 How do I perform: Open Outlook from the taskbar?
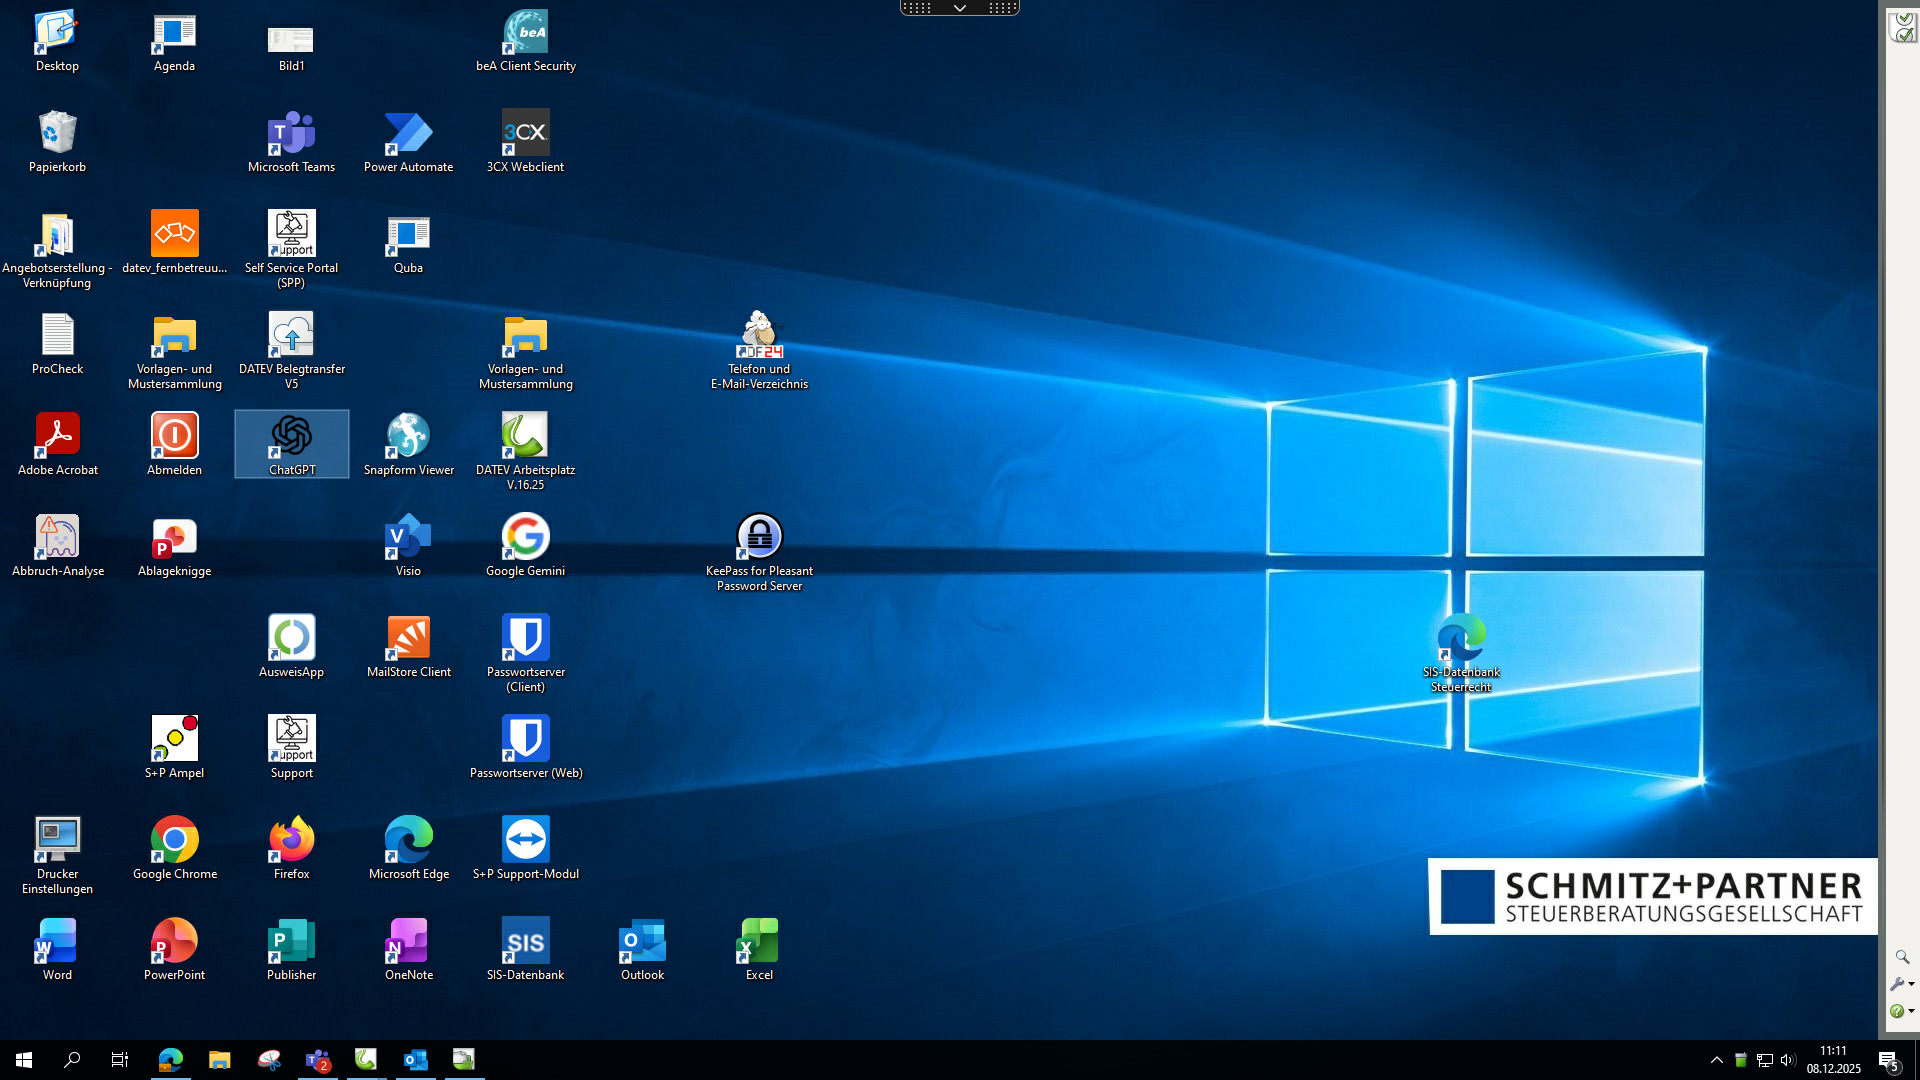tap(415, 1060)
